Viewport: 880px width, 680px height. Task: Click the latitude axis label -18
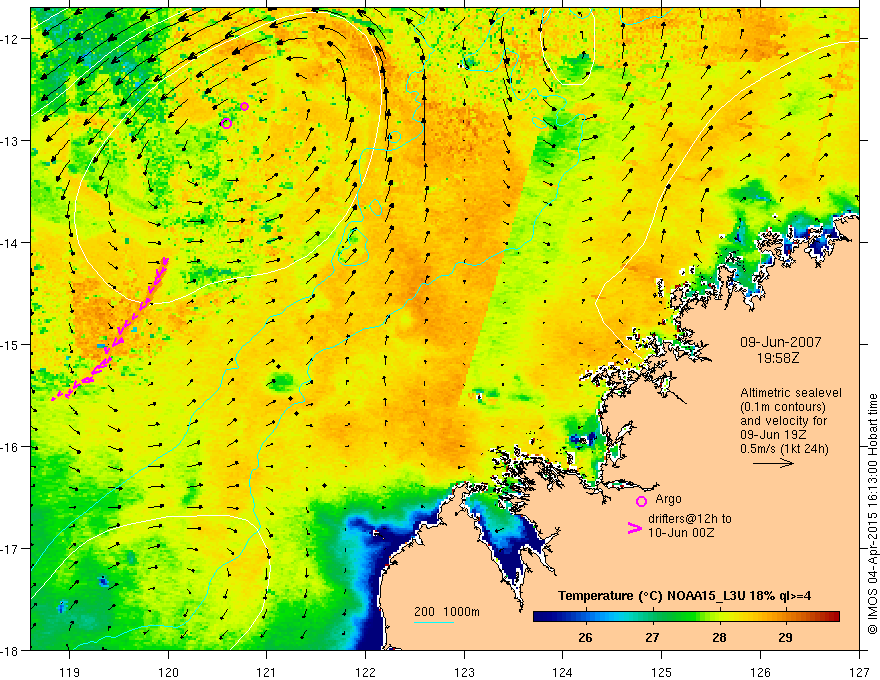tap(11, 650)
